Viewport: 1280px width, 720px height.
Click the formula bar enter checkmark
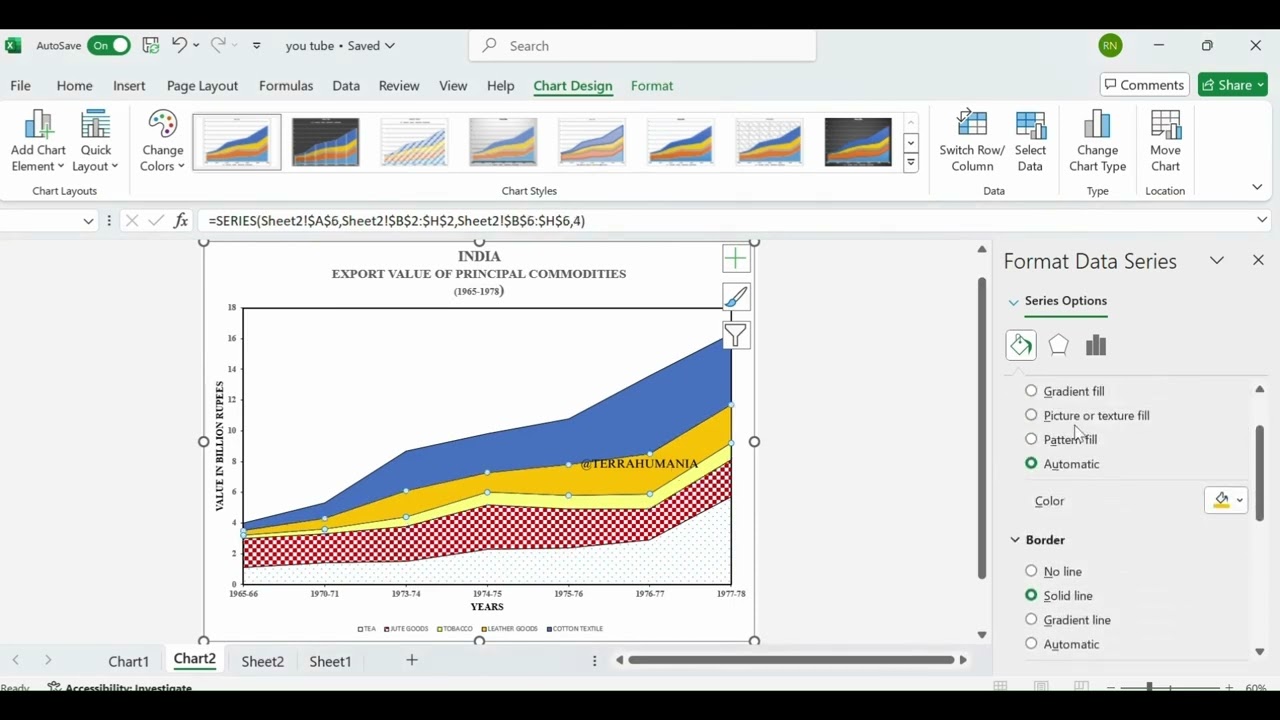156,220
